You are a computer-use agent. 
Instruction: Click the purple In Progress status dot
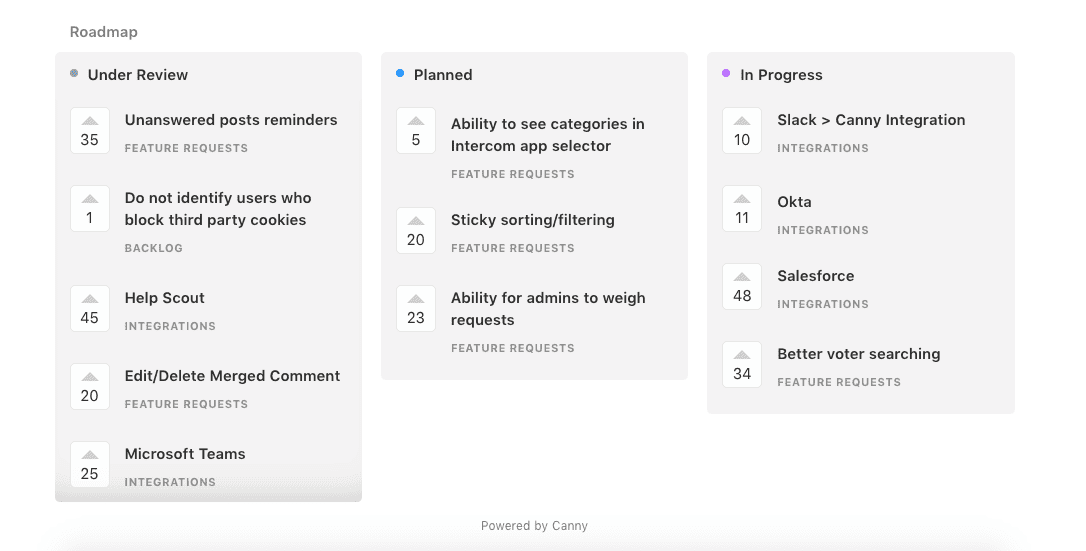click(x=726, y=73)
